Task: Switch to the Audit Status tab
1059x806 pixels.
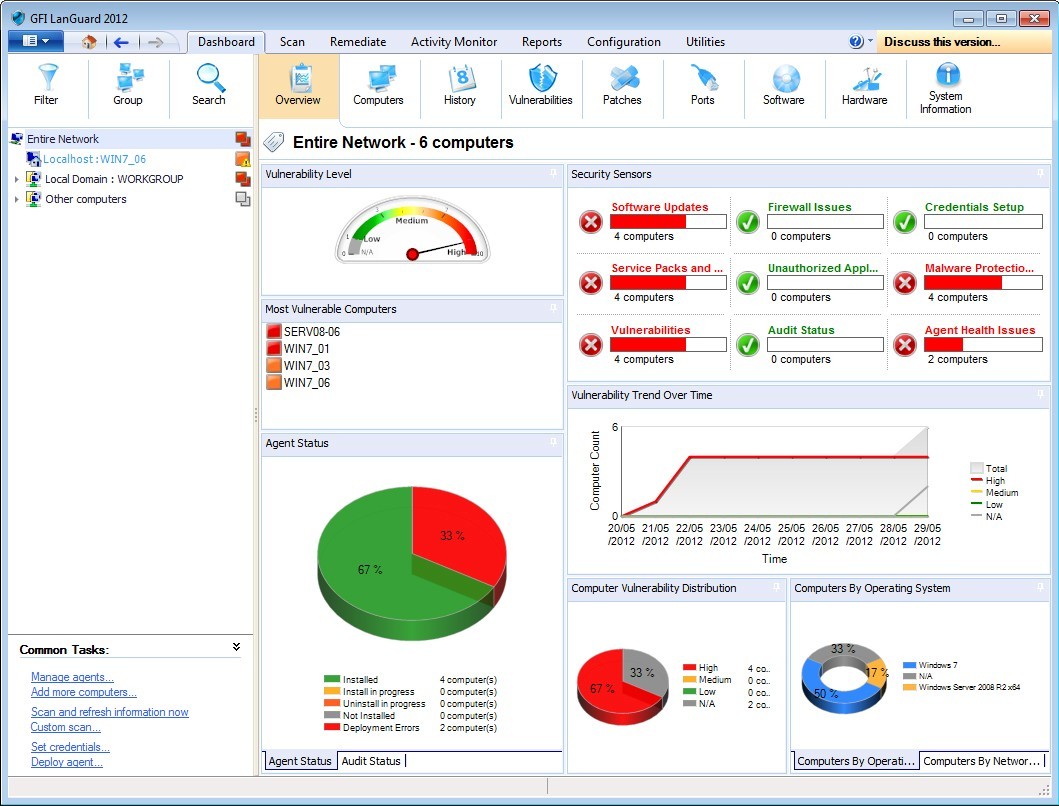Action: 371,761
